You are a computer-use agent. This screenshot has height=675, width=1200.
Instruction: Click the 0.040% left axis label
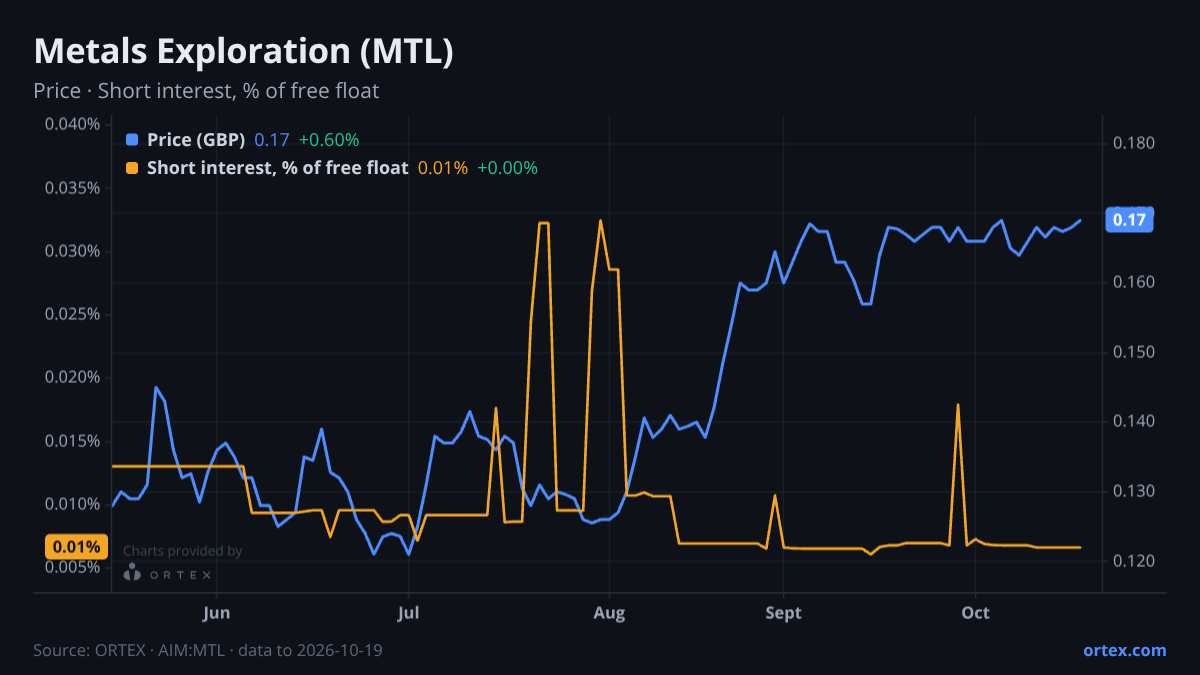(73, 124)
